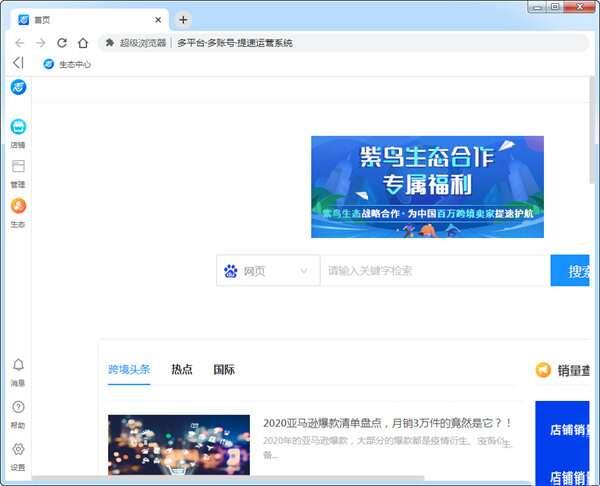Open the 管理 management icon
This screenshot has height=486, width=600.
[x=18, y=166]
